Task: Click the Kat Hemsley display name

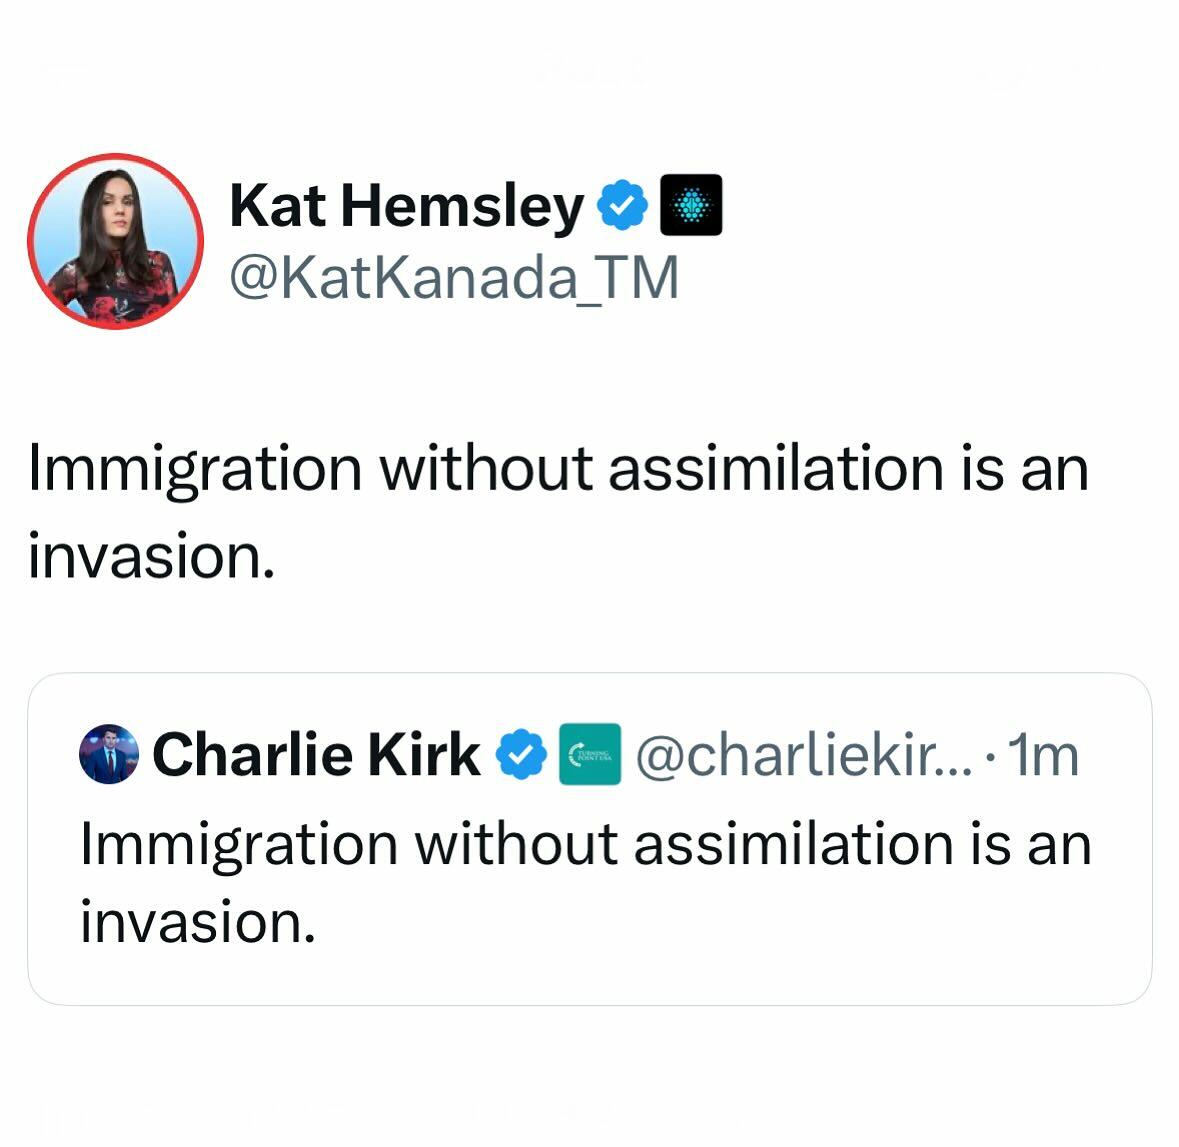Action: click(x=406, y=205)
